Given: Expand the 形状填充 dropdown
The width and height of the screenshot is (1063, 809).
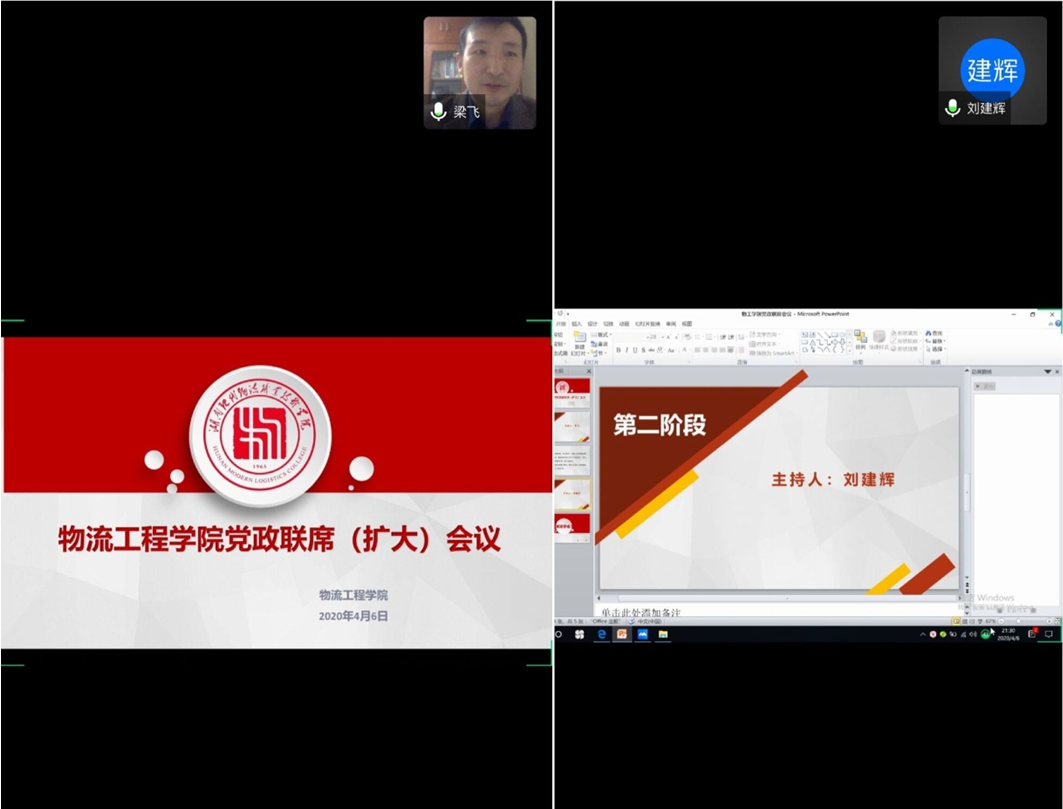Looking at the screenshot, I should pos(906,333).
